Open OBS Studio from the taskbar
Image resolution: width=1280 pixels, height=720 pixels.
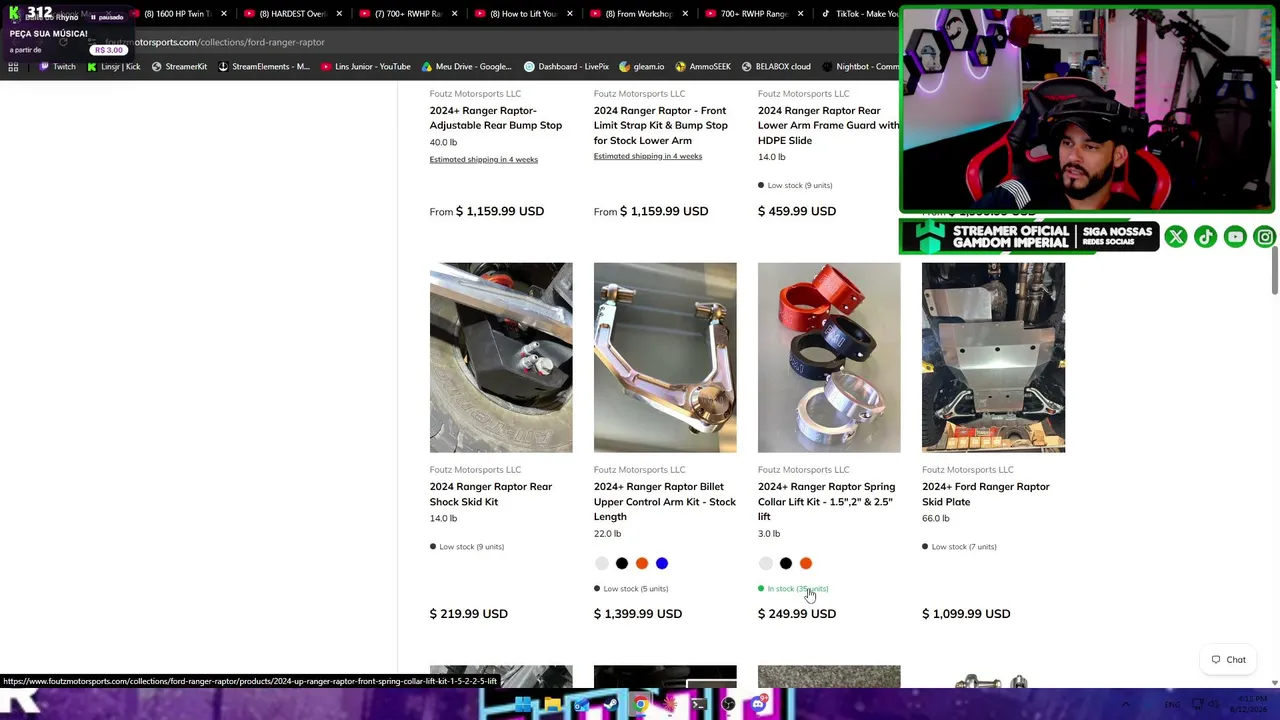[x=728, y=705]
